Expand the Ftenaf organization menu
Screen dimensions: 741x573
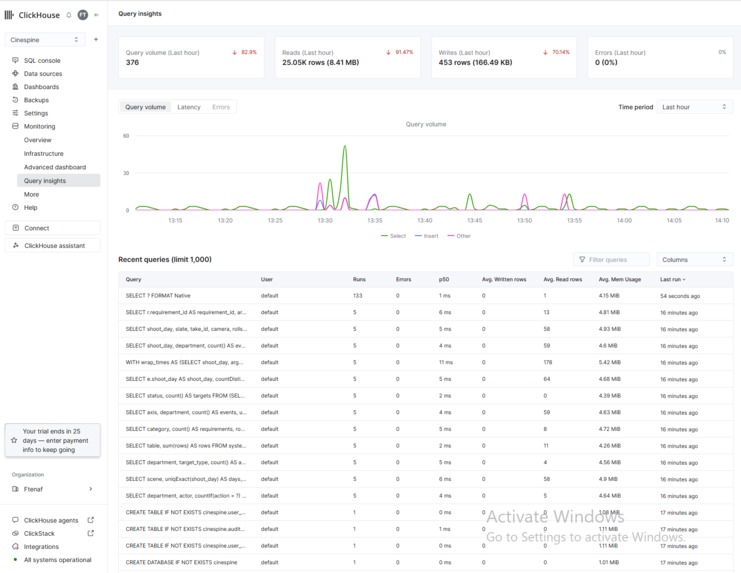(52, 489)
